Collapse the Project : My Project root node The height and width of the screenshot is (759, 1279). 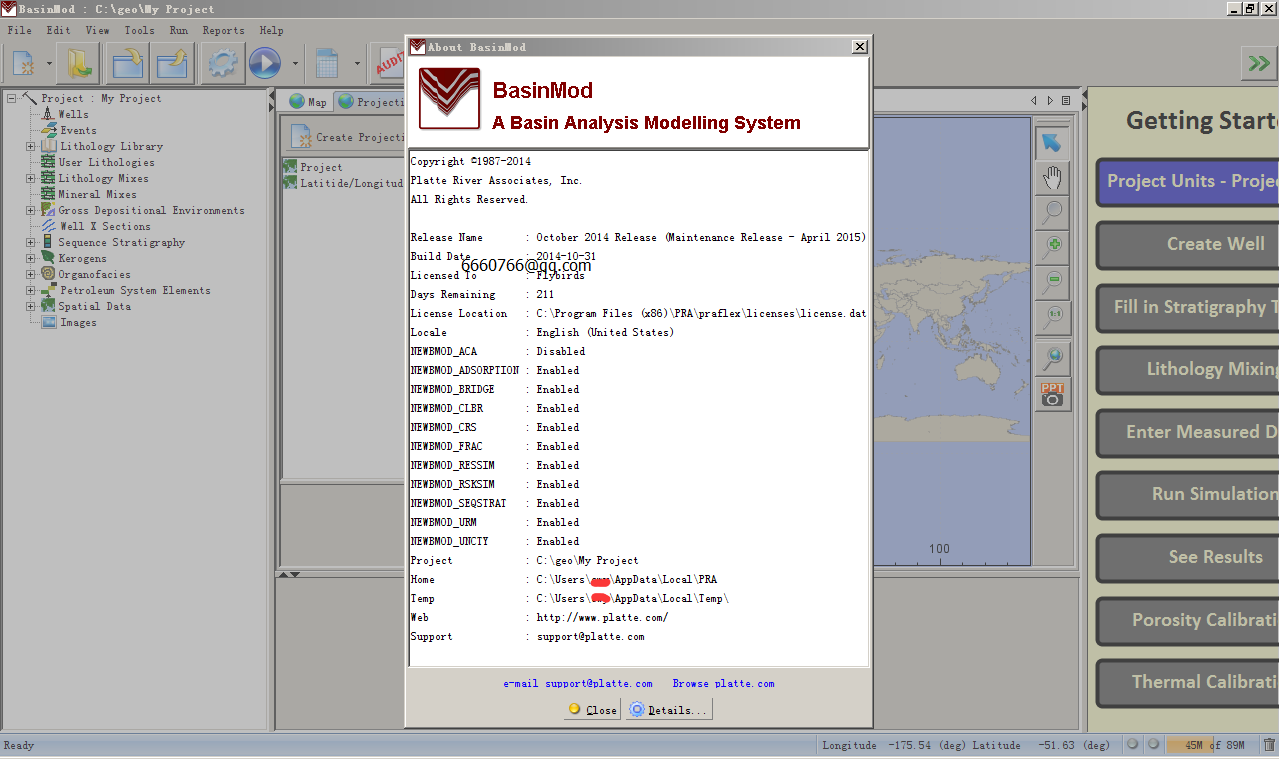12,98
